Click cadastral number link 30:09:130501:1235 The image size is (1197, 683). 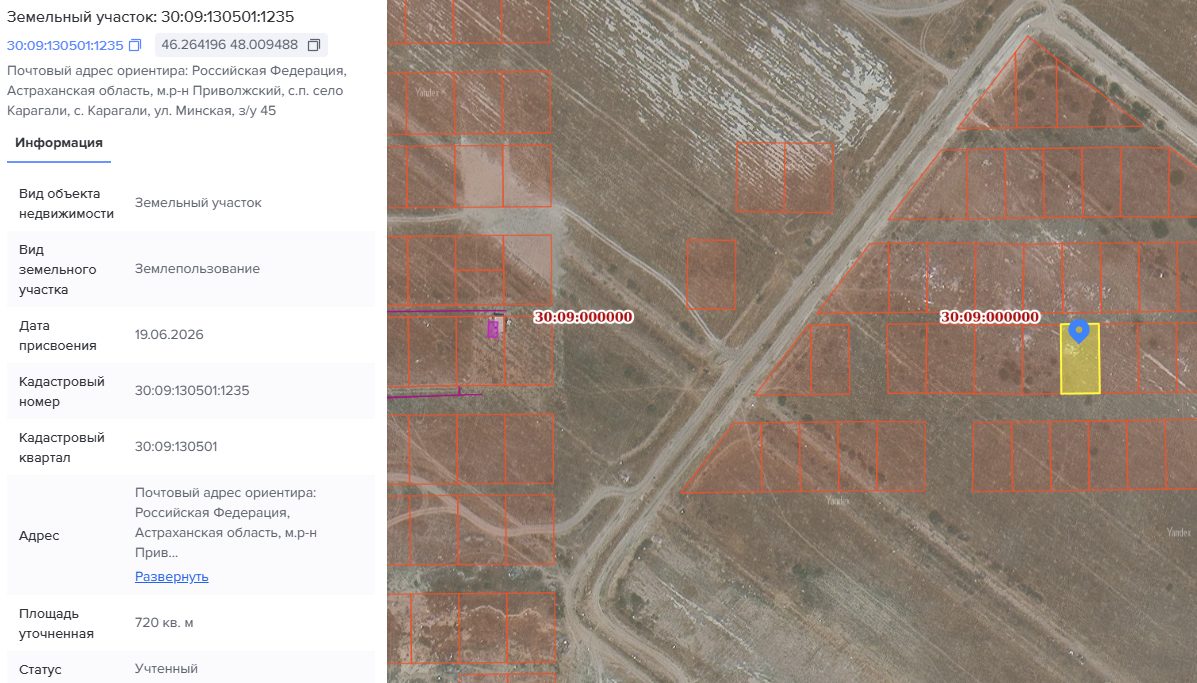[65, 45]
